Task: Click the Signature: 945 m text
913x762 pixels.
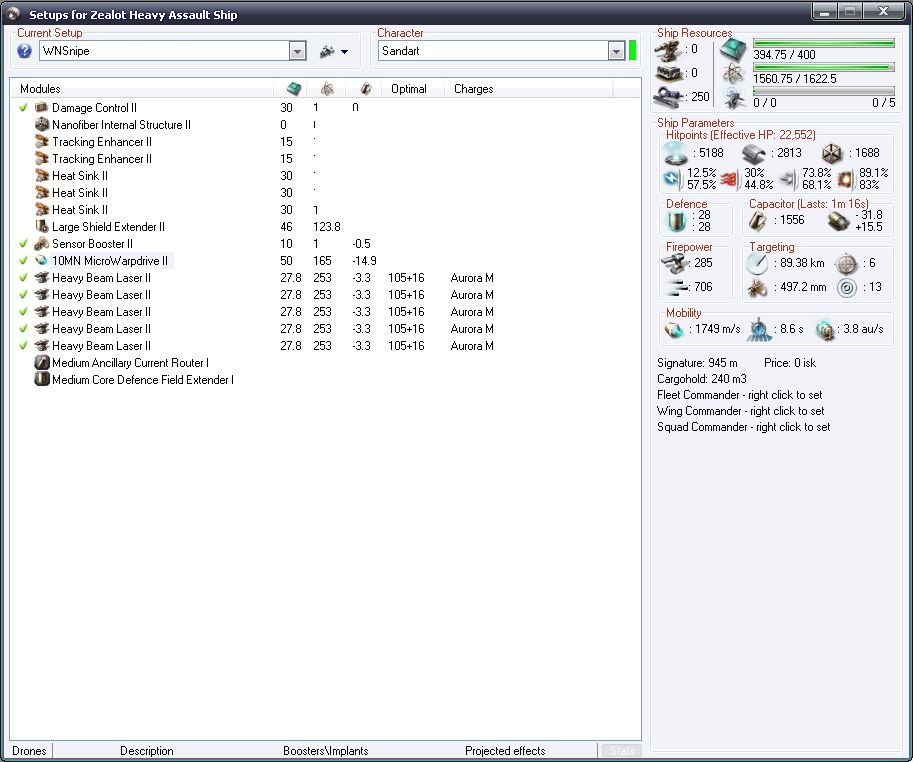Action: (697, 363)
